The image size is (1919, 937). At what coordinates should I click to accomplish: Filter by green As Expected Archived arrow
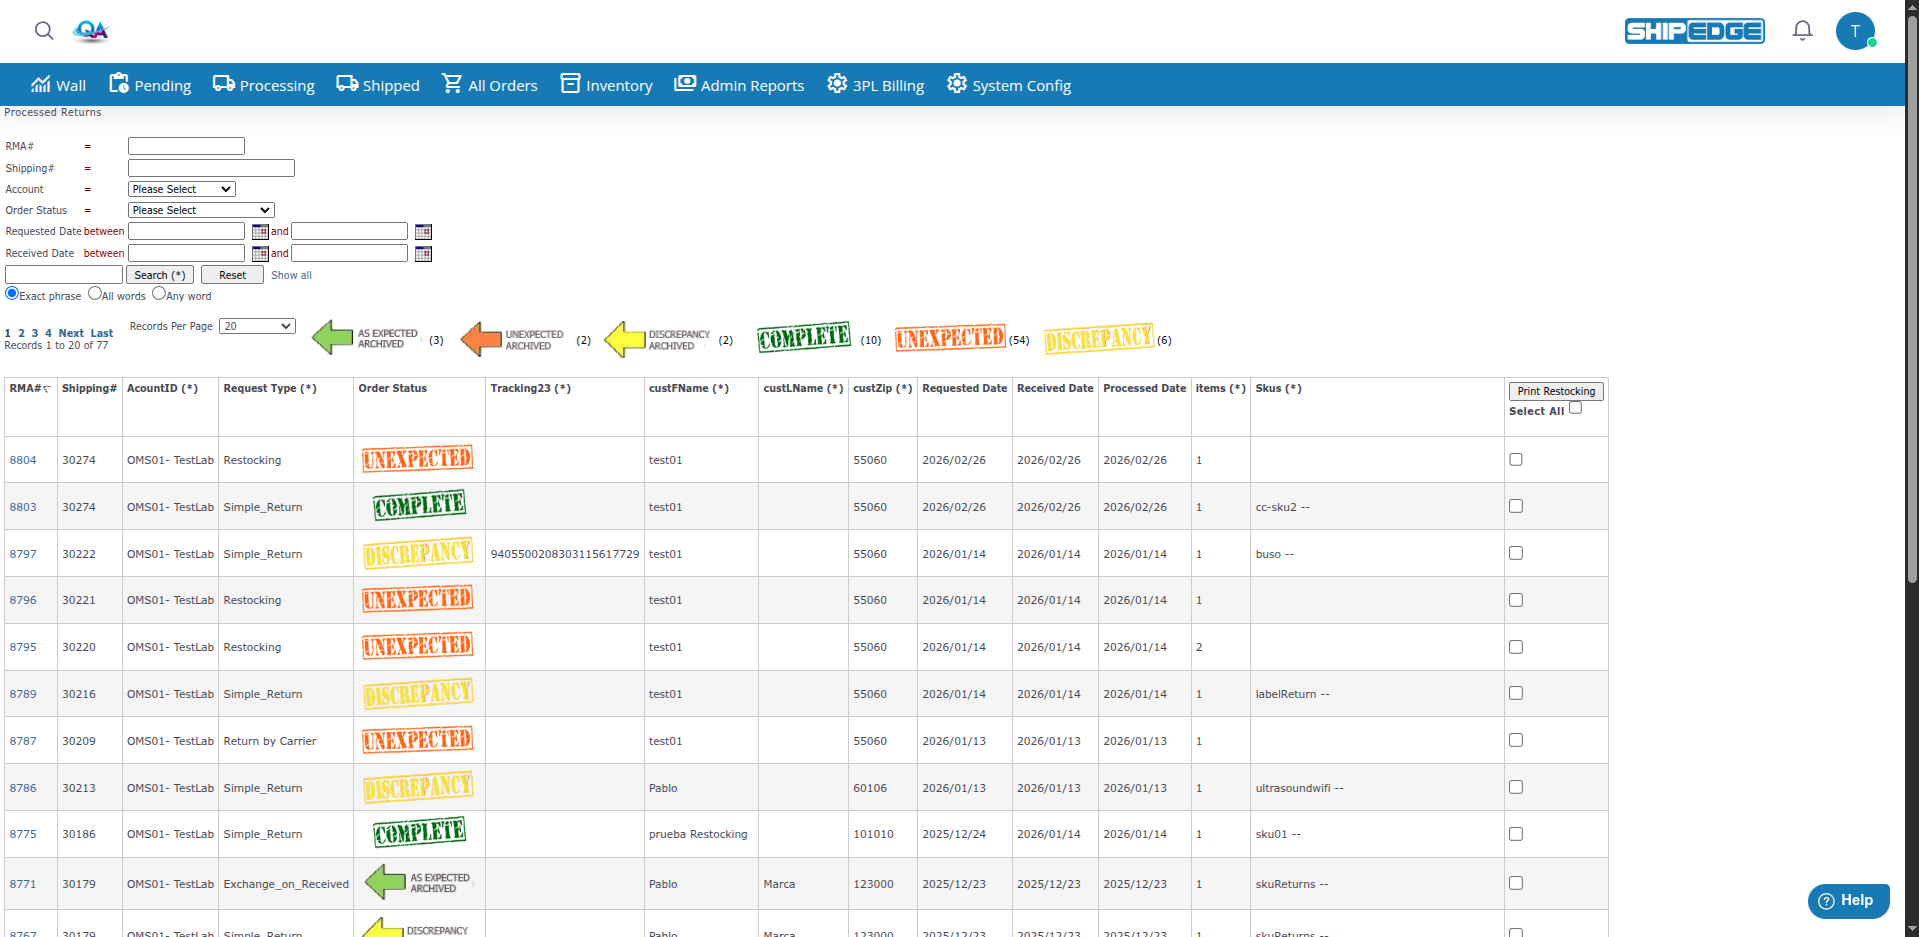(x=333, y=339)
